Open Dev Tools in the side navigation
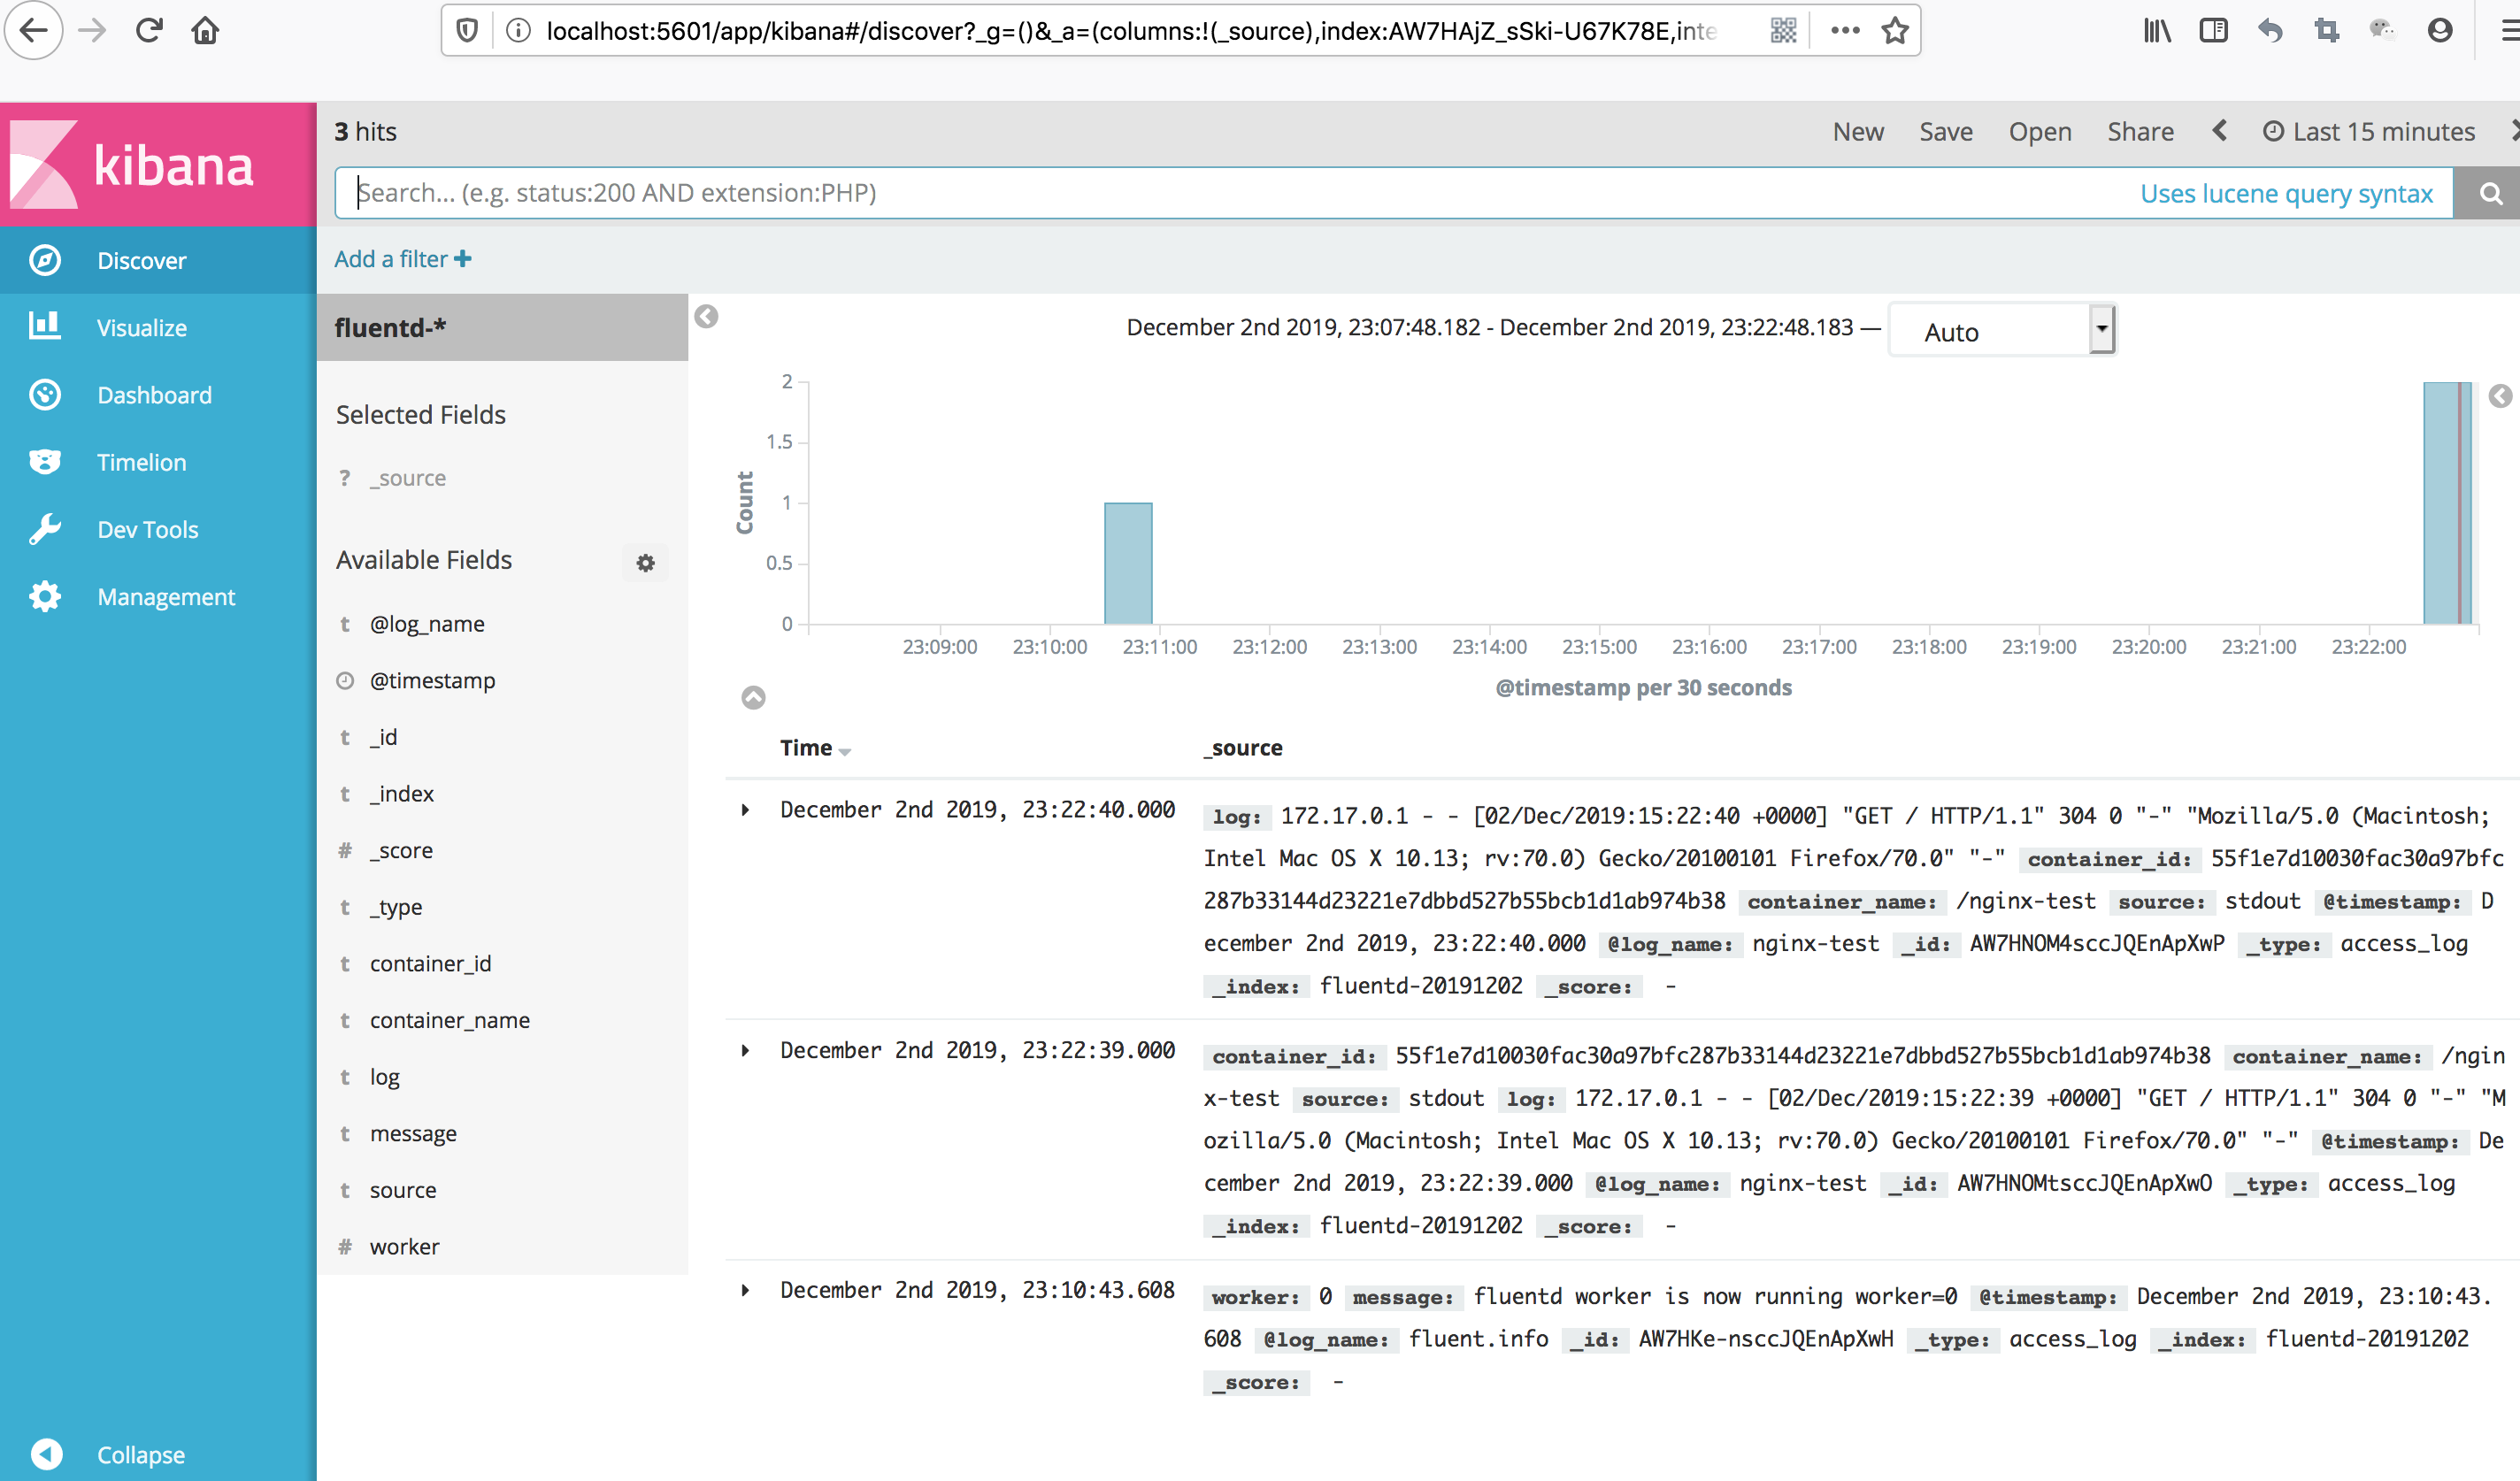This screenshot has height=1481, width=2520. pyautogui.click(x=158, y=529)
